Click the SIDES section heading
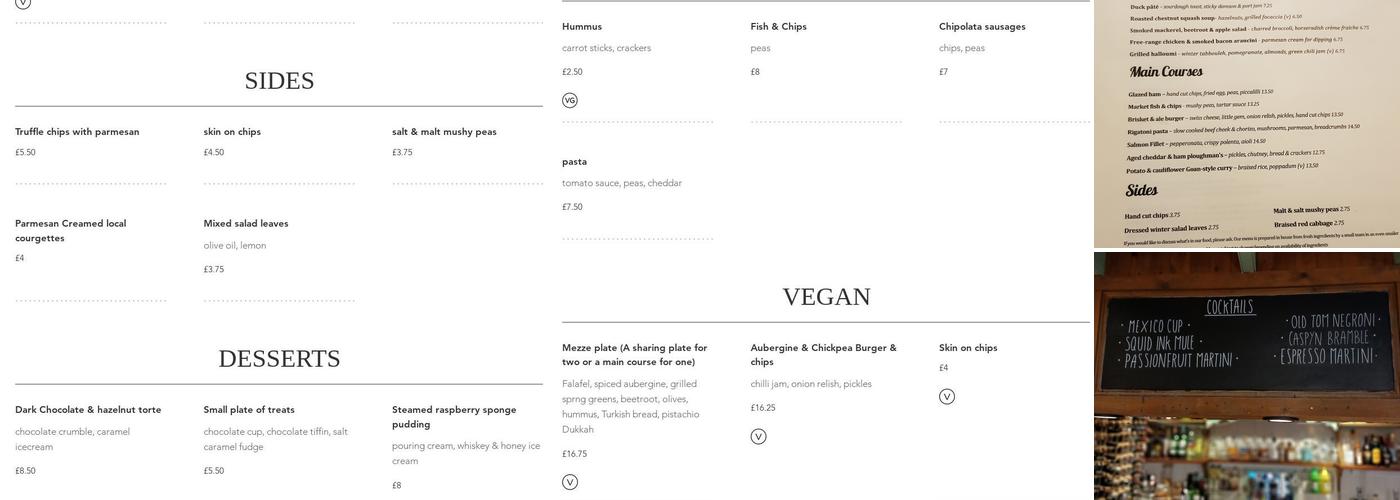The image size is (1400, 500). pyautogui.click(x=279, y=81)
